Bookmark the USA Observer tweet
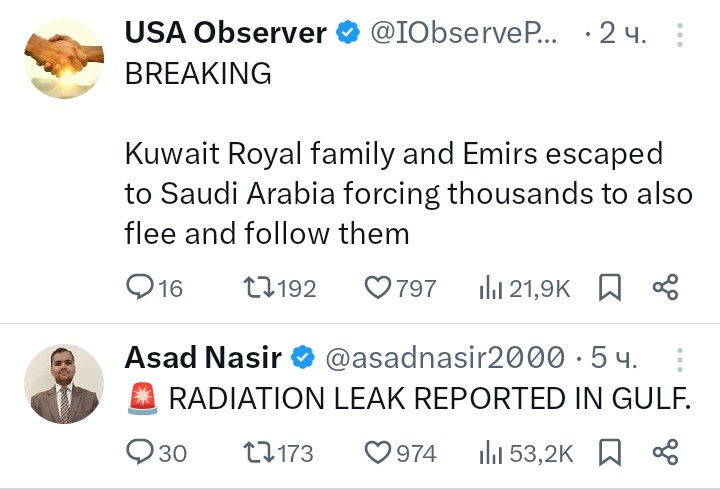The height and width of the screenshot is (489, 720). tap(610, 289)
